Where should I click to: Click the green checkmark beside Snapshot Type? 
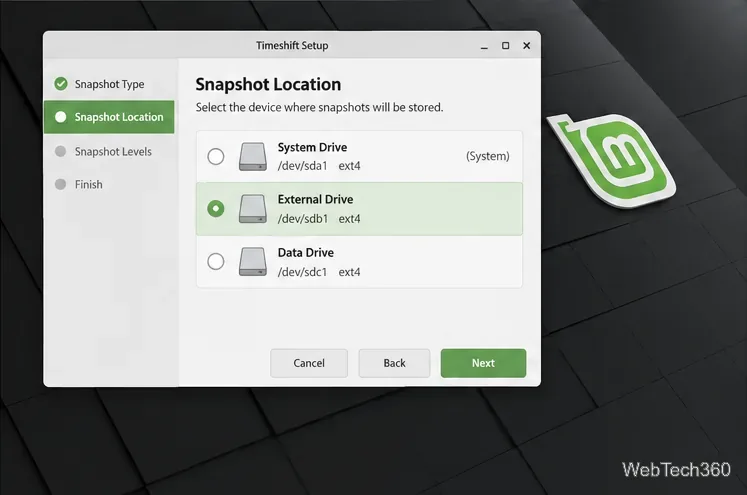[x=61, y=84]
